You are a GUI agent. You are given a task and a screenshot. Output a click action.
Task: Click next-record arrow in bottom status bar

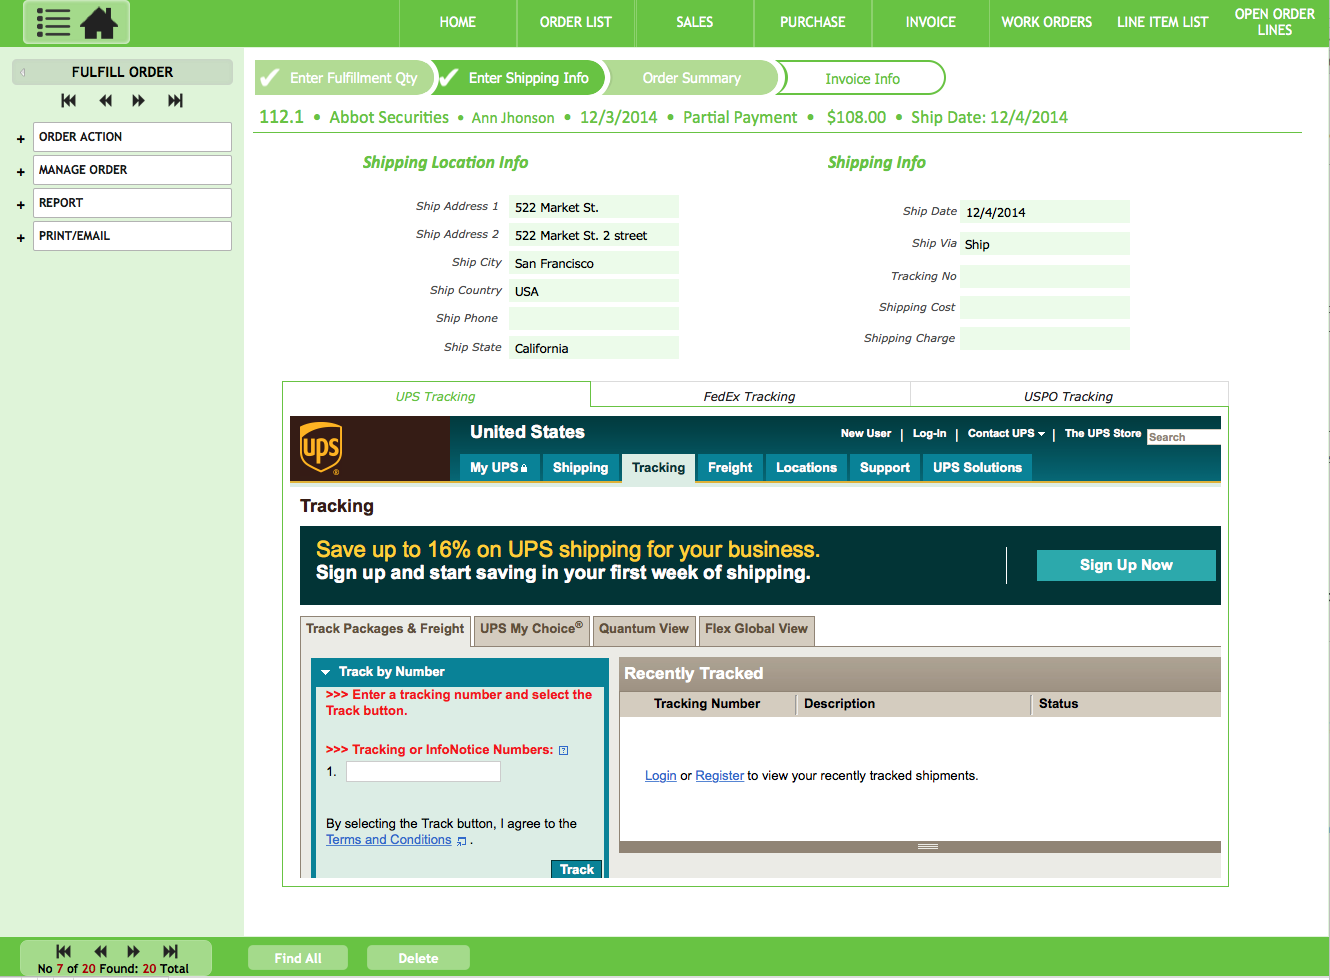coord(133,951)
